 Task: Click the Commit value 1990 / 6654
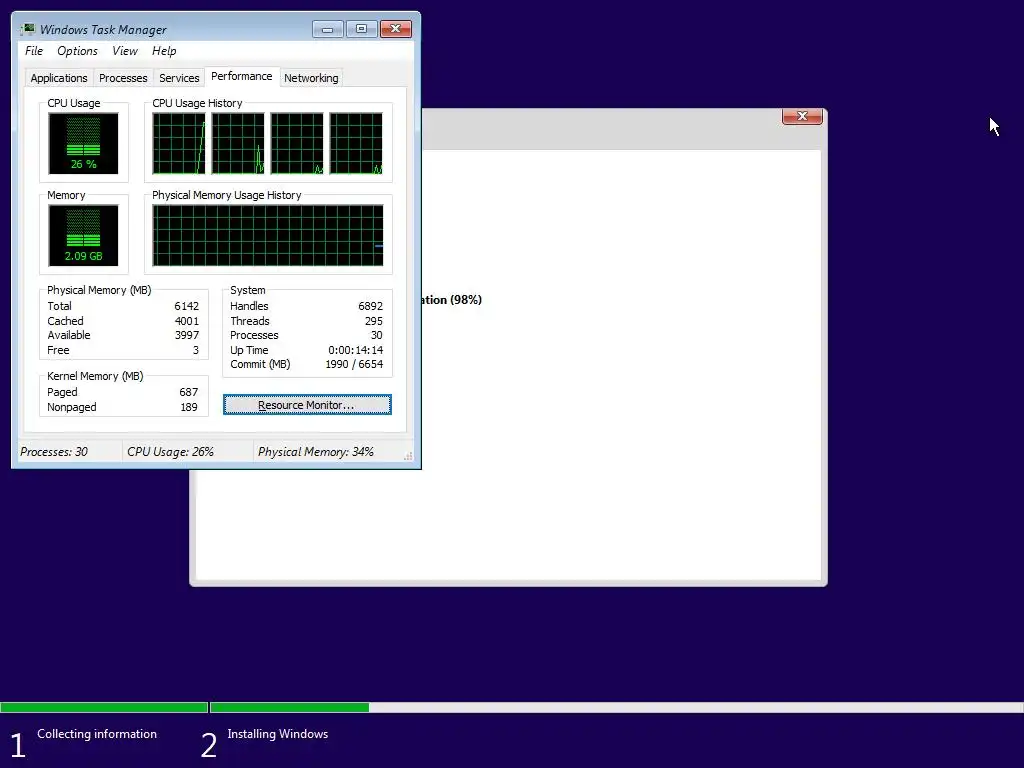[x=354, y=364]
